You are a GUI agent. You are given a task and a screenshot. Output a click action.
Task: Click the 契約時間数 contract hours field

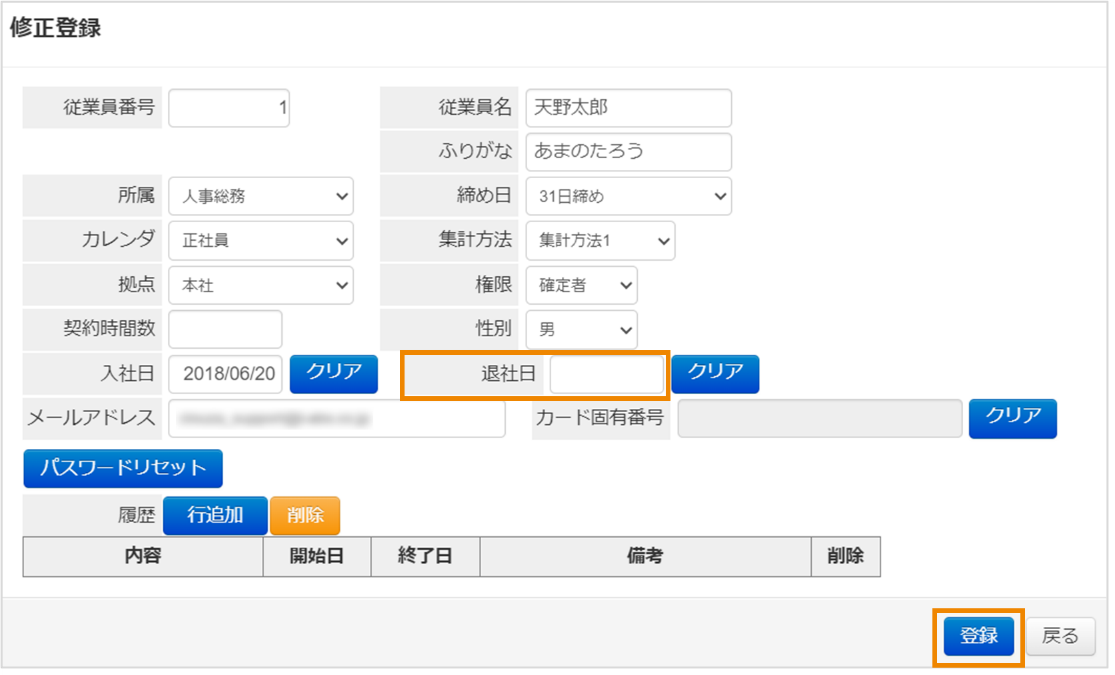[x=225, y=329]
